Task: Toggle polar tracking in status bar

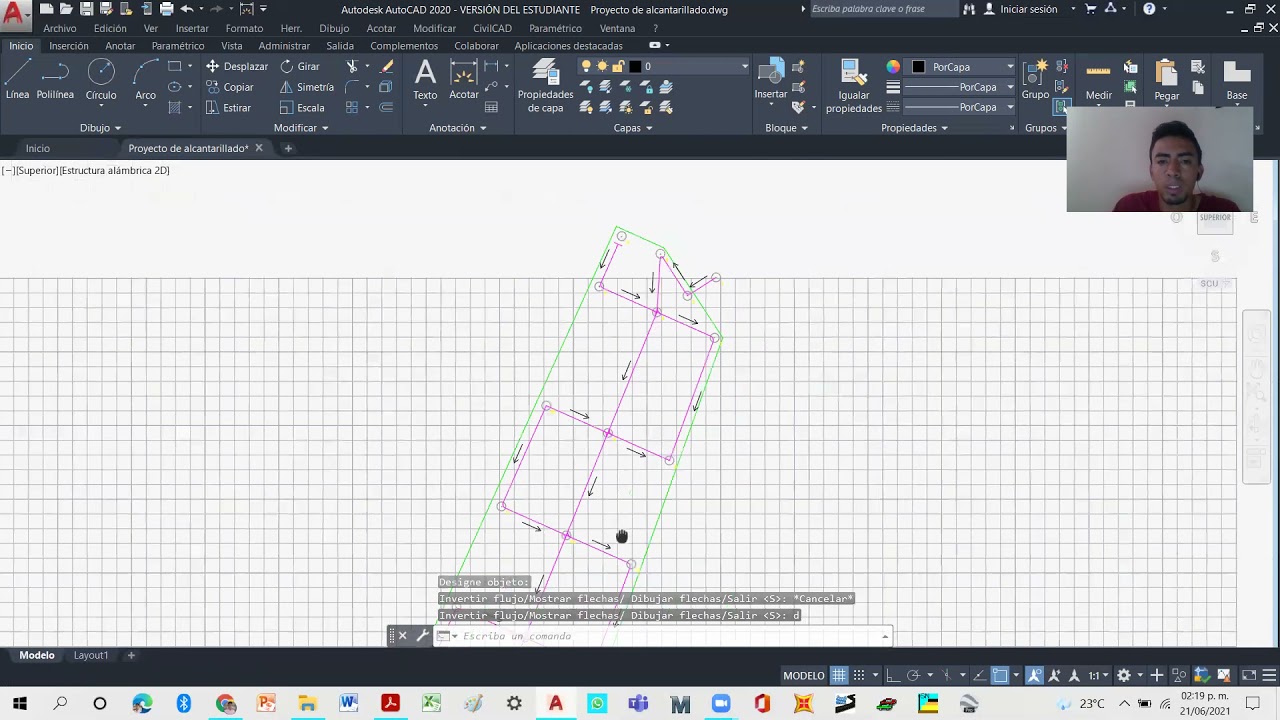Action: click(913, 675)
